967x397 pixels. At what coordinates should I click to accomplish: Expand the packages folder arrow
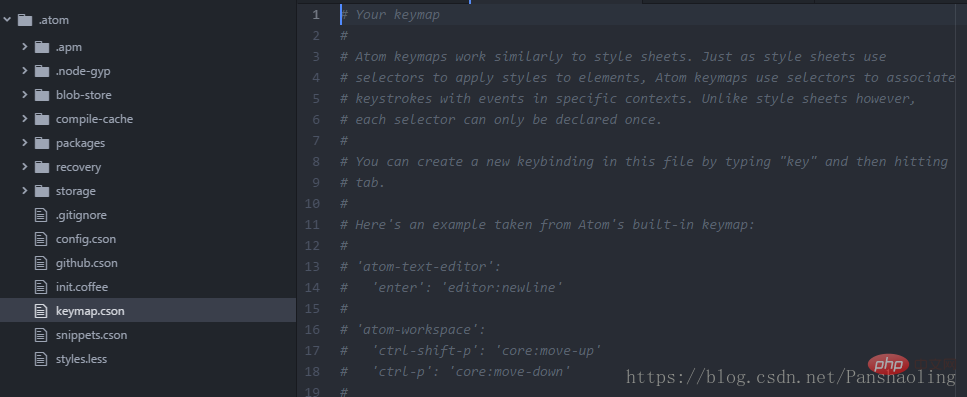(25, 143)
